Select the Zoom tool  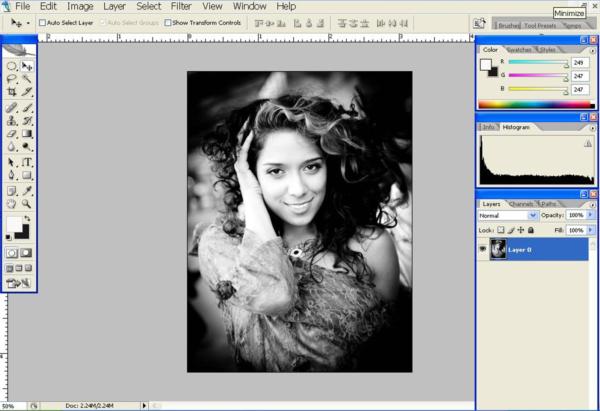coord(26,204)
